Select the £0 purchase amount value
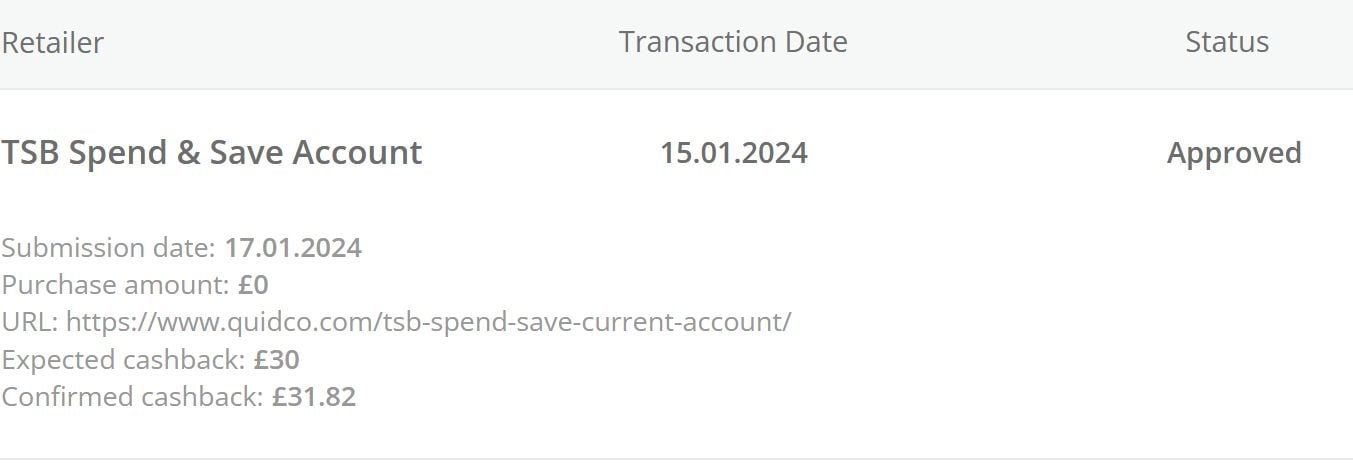The height and width of the screenshot is (466, 1353). coord(253,285)
